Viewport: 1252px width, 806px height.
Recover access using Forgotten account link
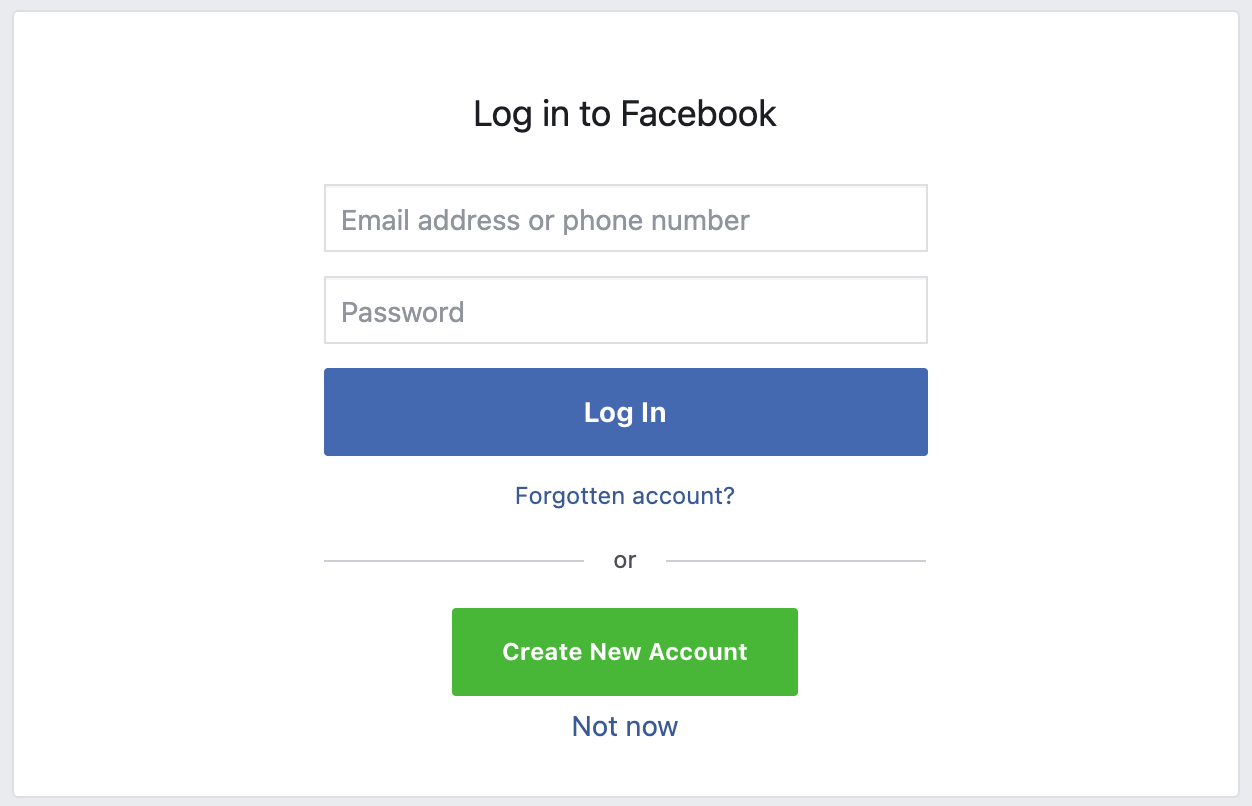[x=625, y=496]
